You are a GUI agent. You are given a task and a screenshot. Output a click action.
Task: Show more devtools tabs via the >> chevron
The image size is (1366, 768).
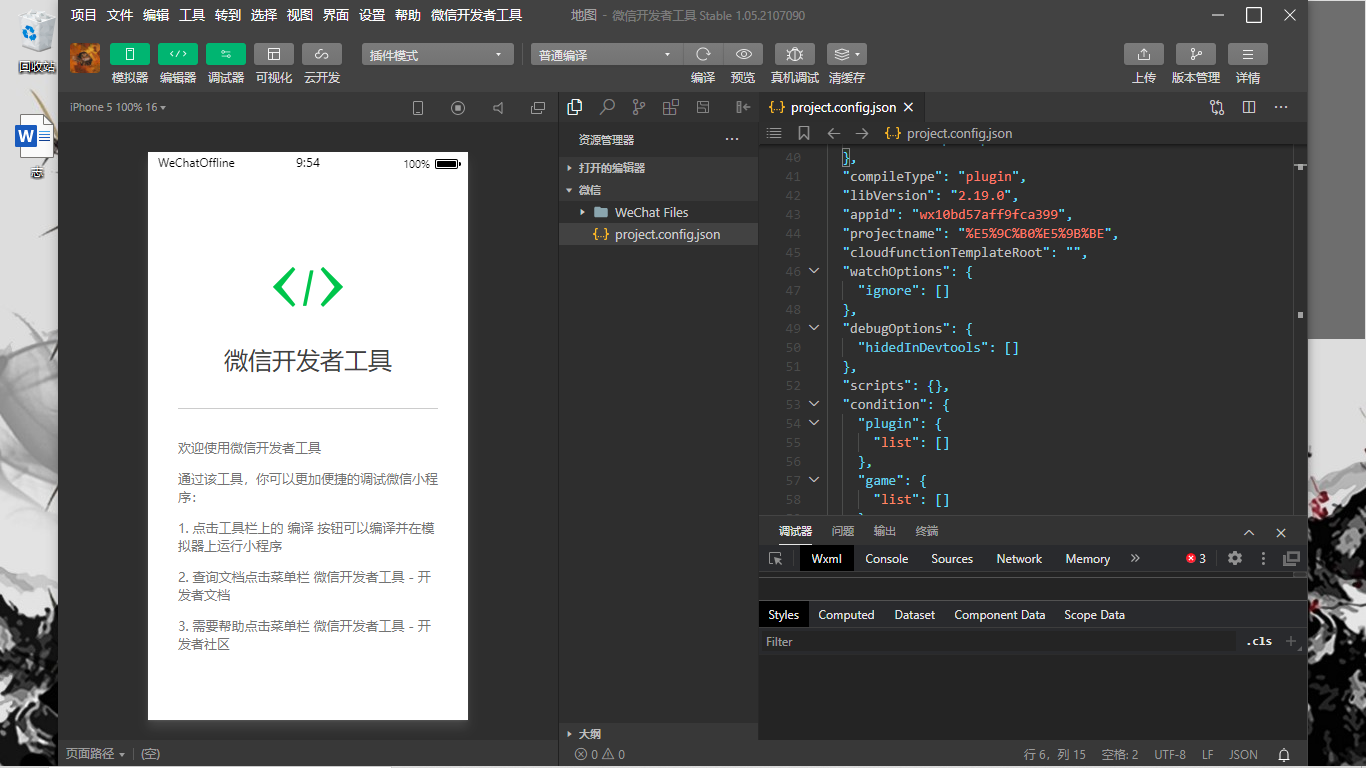1135,559
